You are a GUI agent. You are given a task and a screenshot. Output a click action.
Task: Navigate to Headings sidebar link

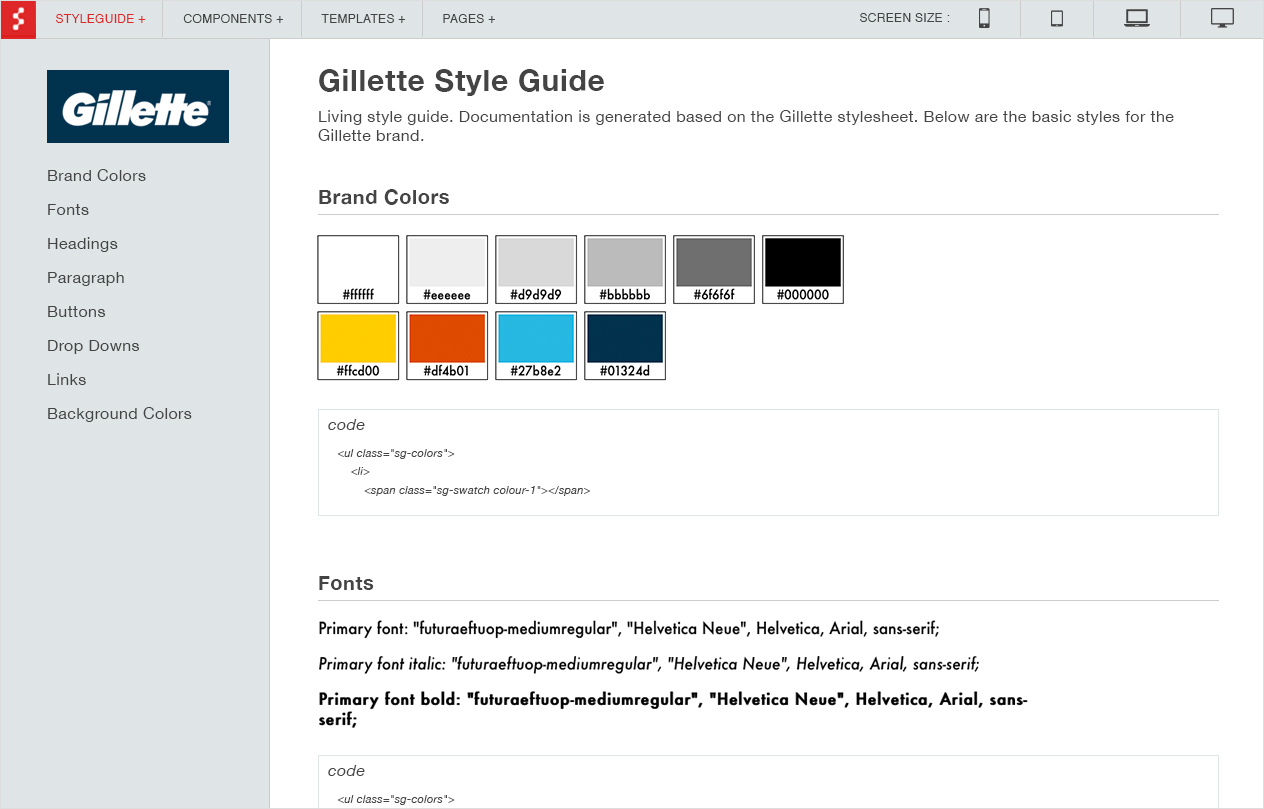(x=82, y=244)
